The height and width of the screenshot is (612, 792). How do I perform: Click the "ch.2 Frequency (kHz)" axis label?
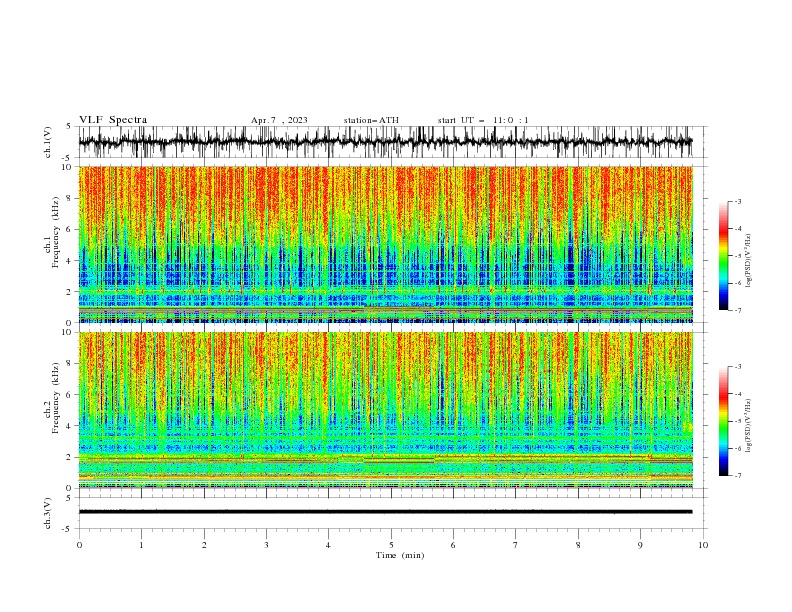tap(52, 398)
